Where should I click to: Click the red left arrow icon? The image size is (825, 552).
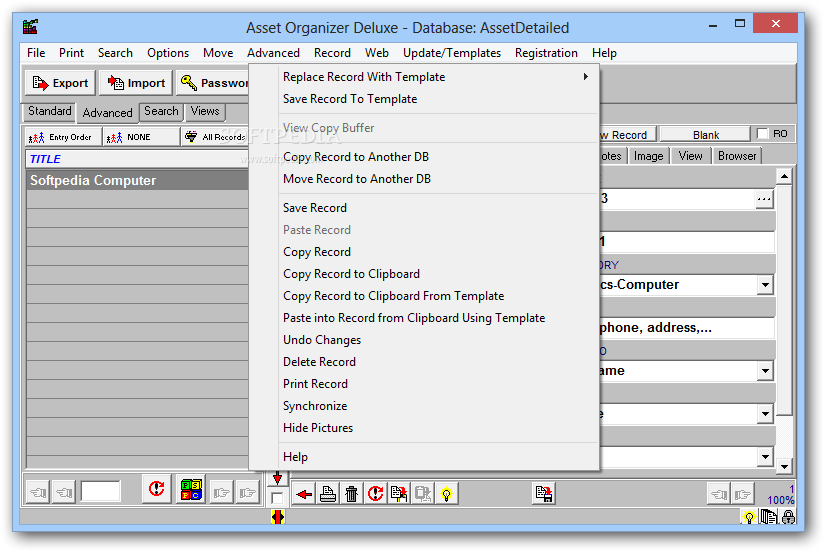304,494
